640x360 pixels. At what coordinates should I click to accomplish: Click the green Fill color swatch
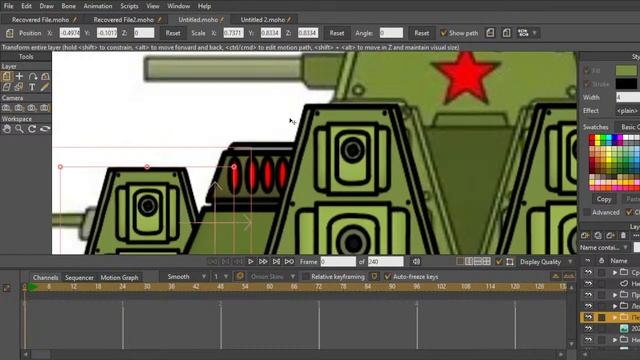coord(626,70)
